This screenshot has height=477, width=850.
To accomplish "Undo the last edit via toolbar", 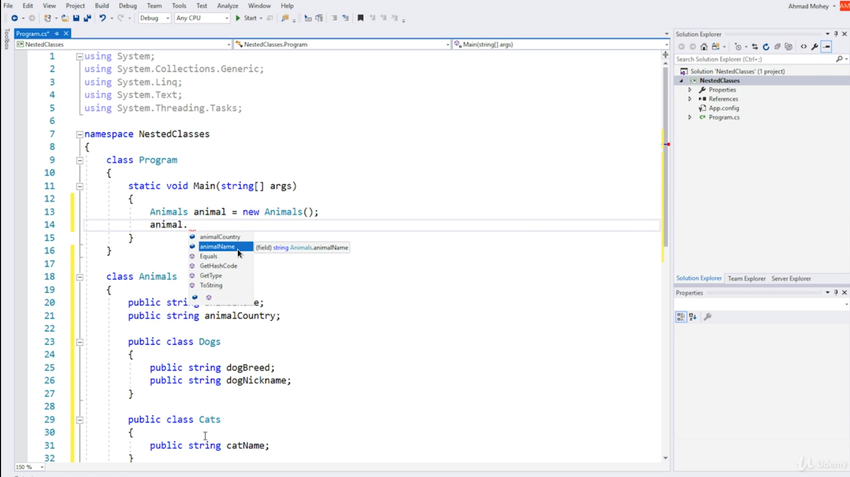I will (102, 18).
